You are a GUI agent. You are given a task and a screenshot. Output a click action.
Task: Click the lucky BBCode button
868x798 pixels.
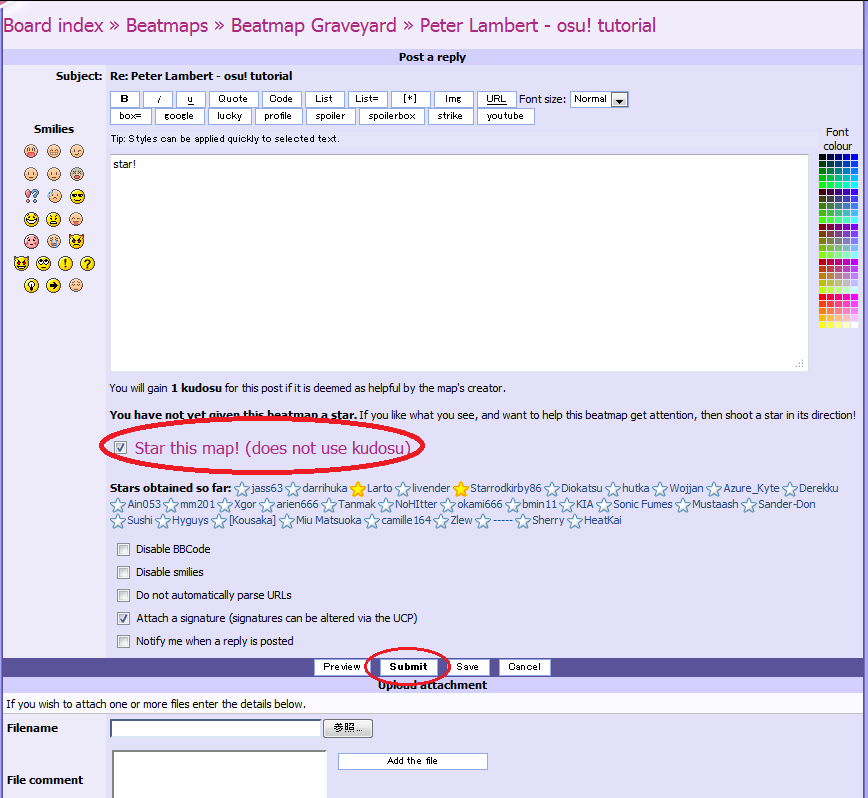pos(230,116)
